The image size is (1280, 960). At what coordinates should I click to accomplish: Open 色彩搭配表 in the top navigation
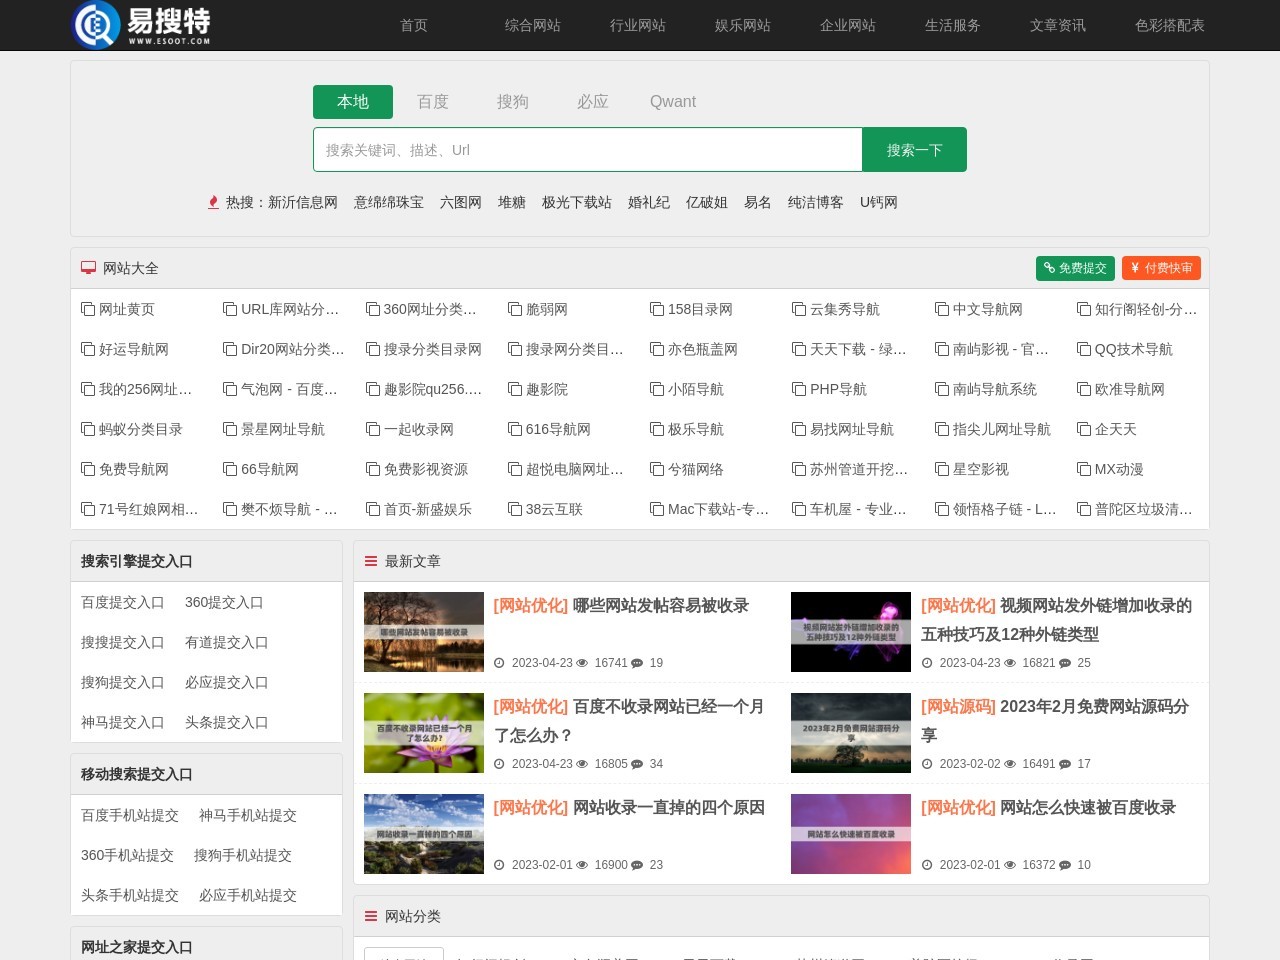coord(1170,25)
